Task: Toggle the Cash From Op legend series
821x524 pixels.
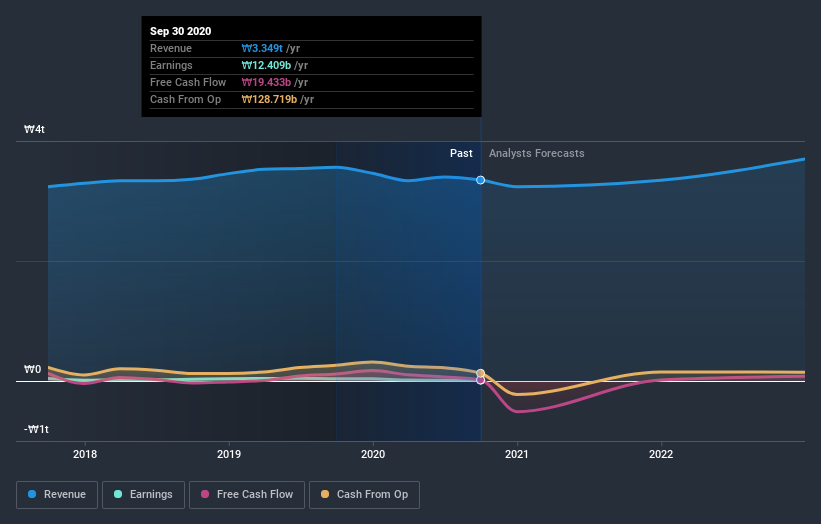Action: pos(364,495)
